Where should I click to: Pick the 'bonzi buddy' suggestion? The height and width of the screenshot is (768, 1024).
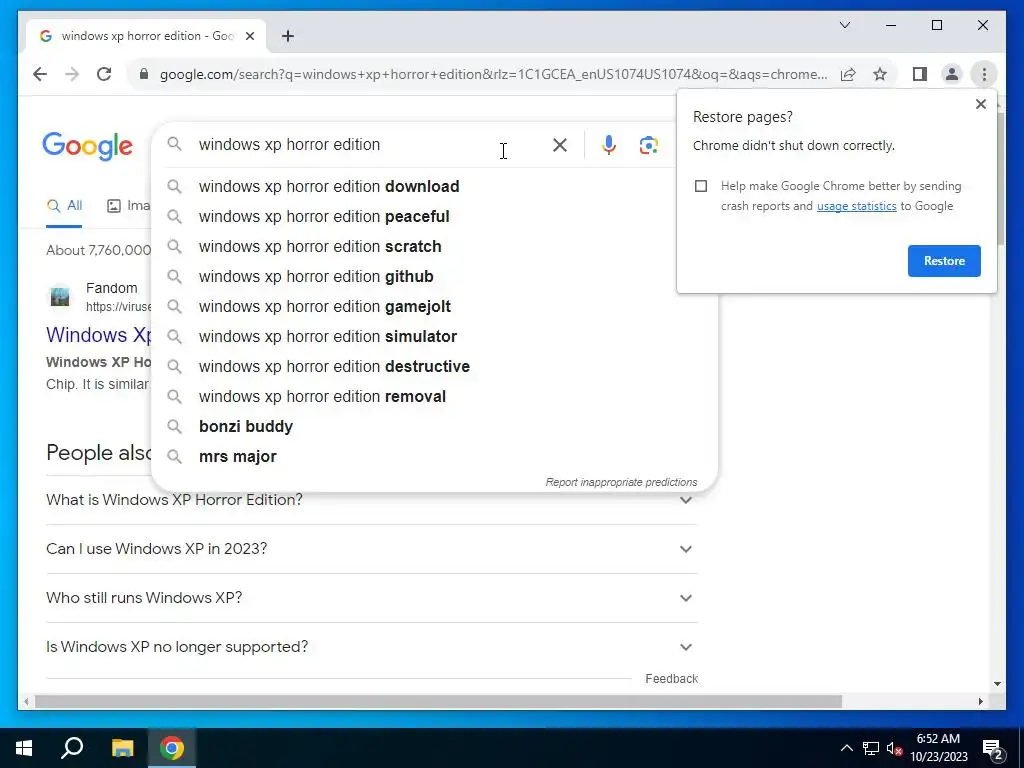[x=434, y=426]
